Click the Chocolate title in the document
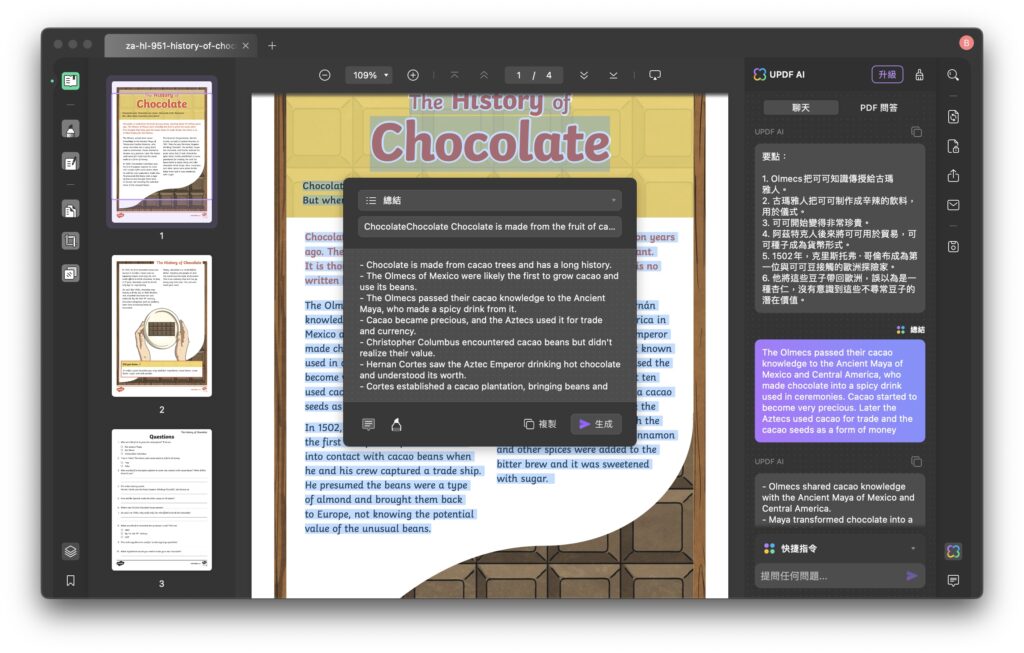Image resolution: width=1024 pixels, height=653 pixels. tap(490, 142)
